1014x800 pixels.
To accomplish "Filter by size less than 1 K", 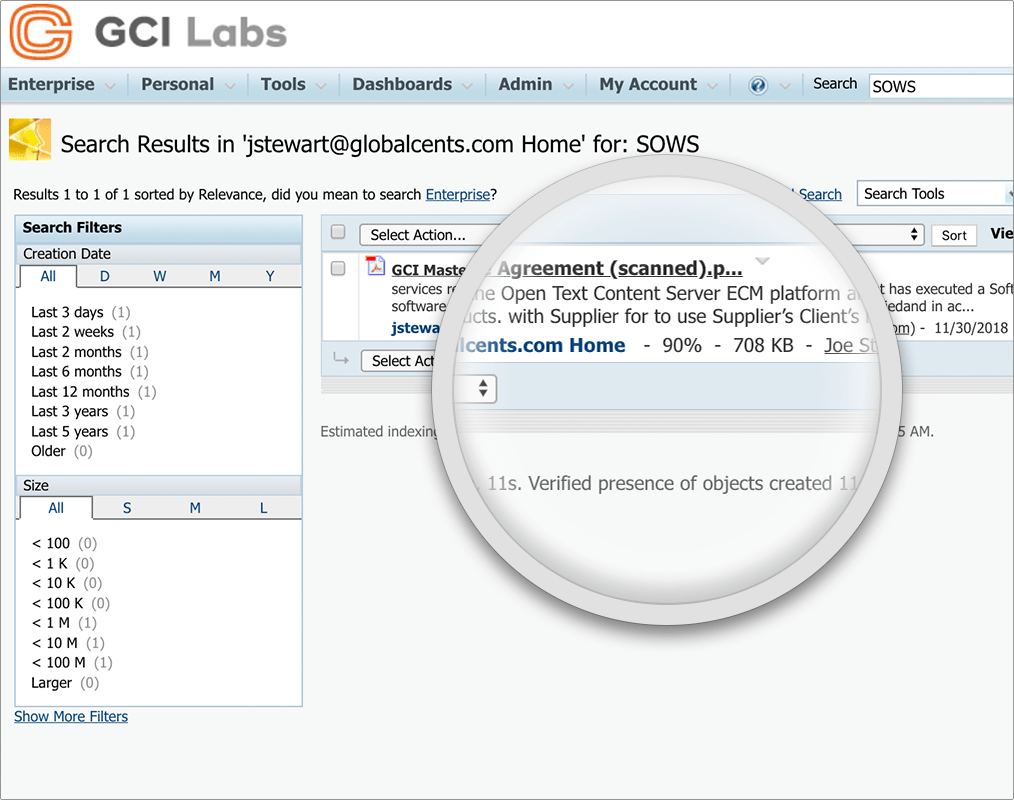I will 49,563.
